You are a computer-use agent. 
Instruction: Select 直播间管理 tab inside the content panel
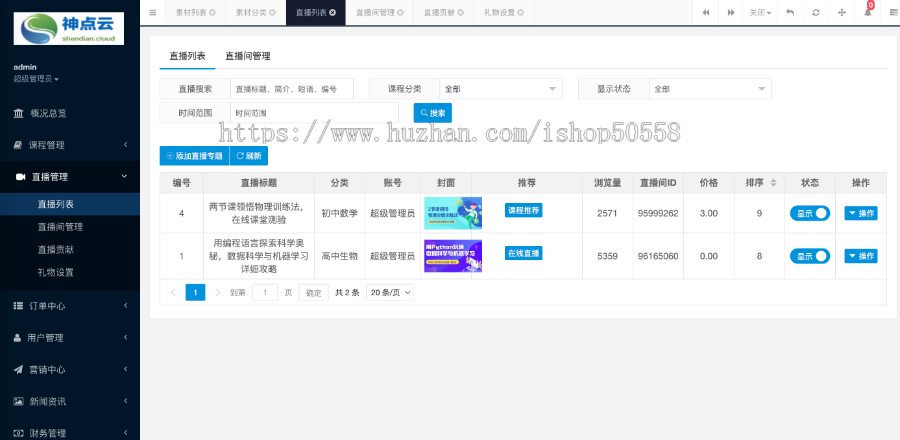pos(247,56)
